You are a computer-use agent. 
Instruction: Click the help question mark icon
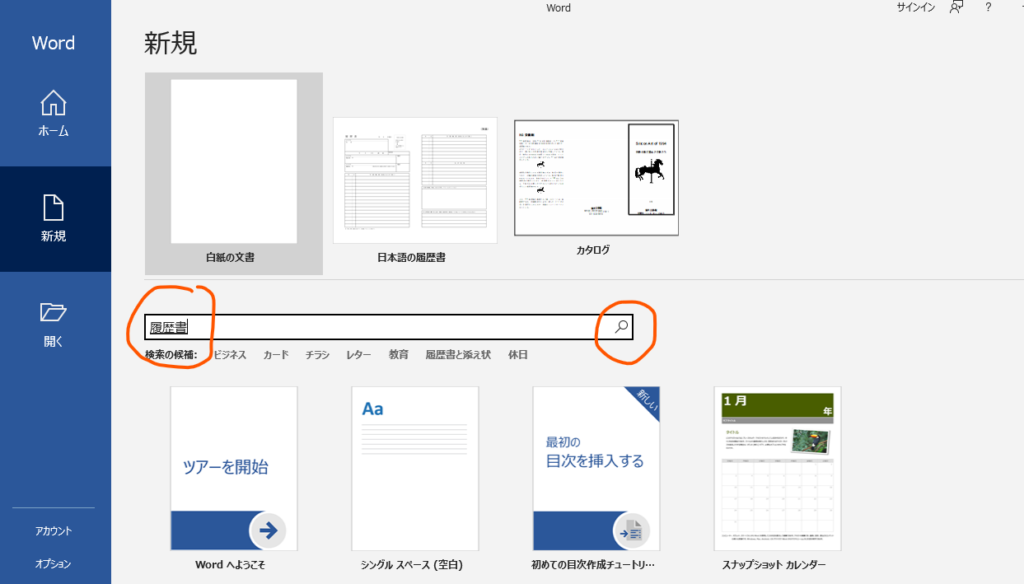tap(988, 8)
